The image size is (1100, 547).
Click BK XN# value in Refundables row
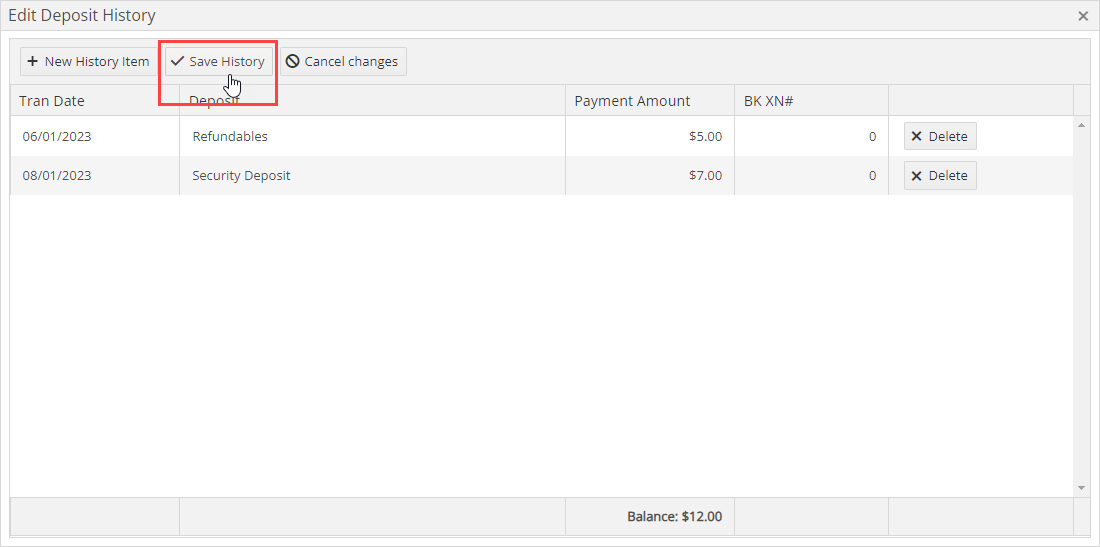(x=871, y=136)
